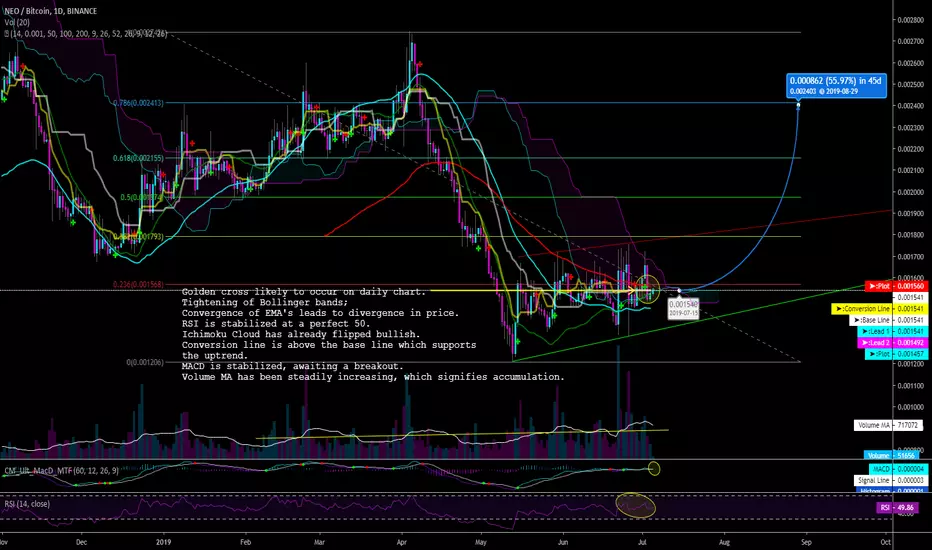Click the Sep label on time axis
Image resolution: width=932 pixels, height=550 pixels.
point(806,542)
